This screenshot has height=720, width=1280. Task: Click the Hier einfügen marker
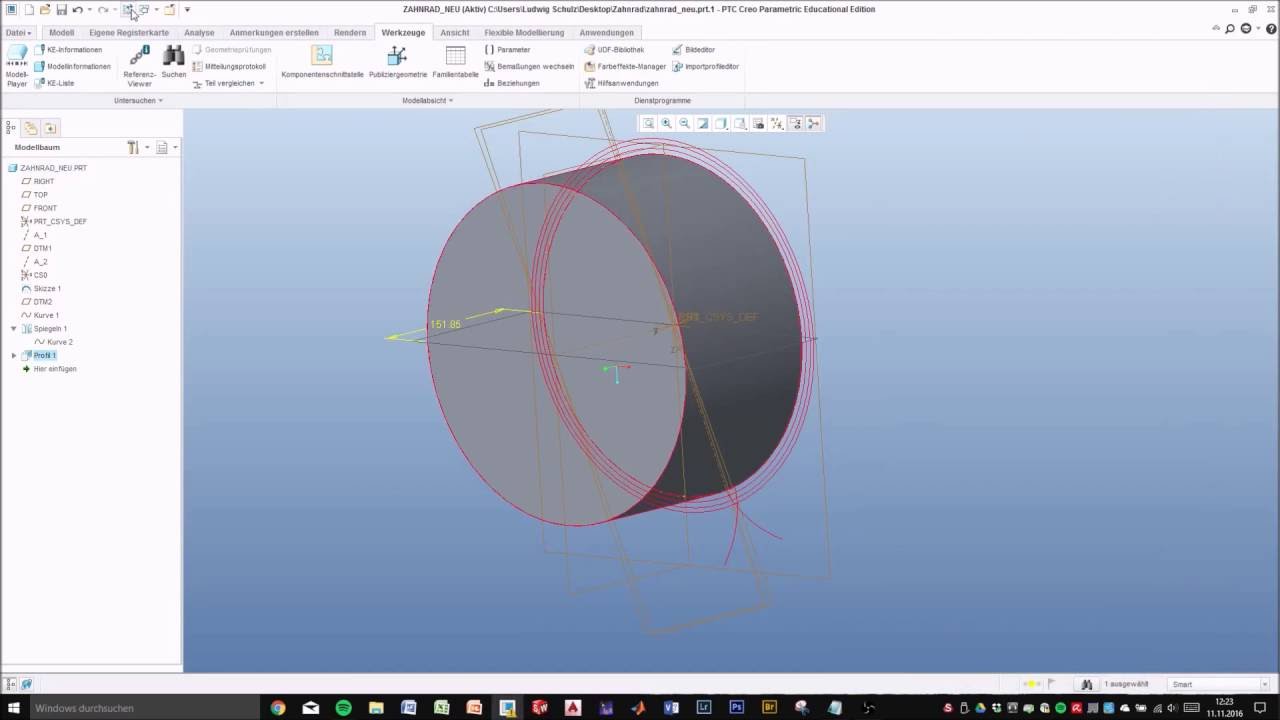[49, 369]
